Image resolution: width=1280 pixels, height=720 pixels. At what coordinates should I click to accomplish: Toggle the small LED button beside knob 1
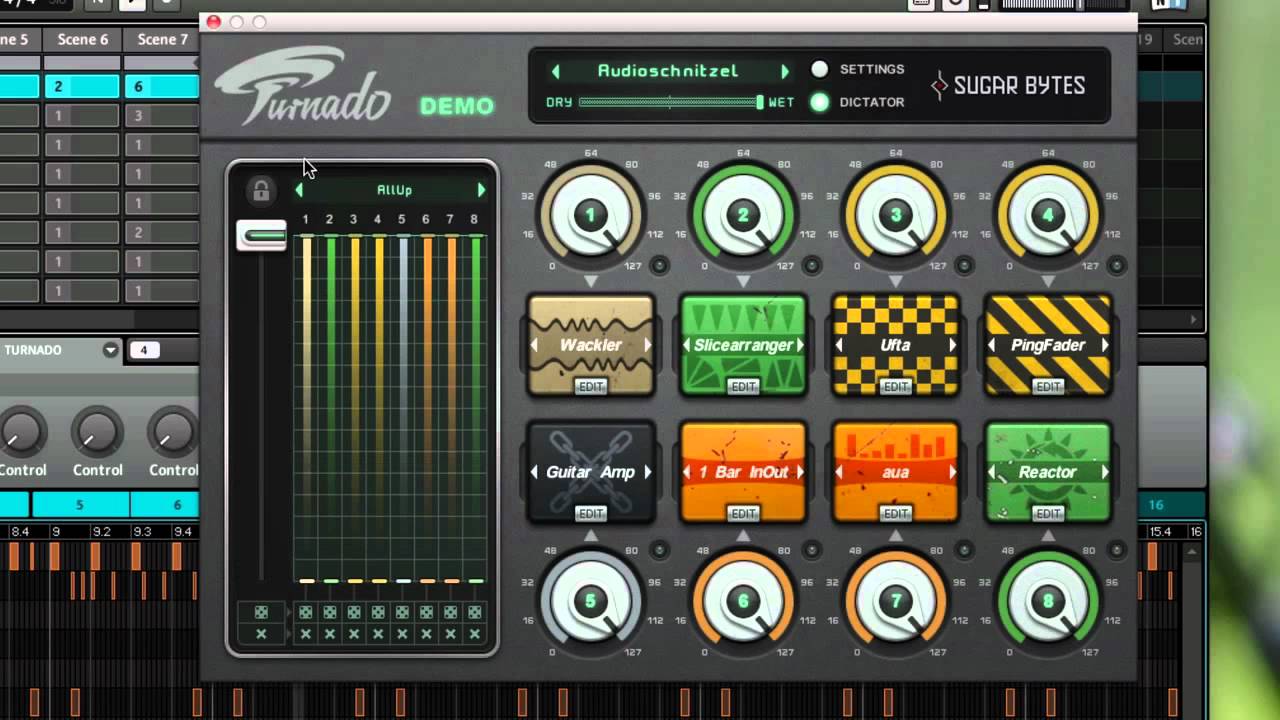(x=659, y=265)
